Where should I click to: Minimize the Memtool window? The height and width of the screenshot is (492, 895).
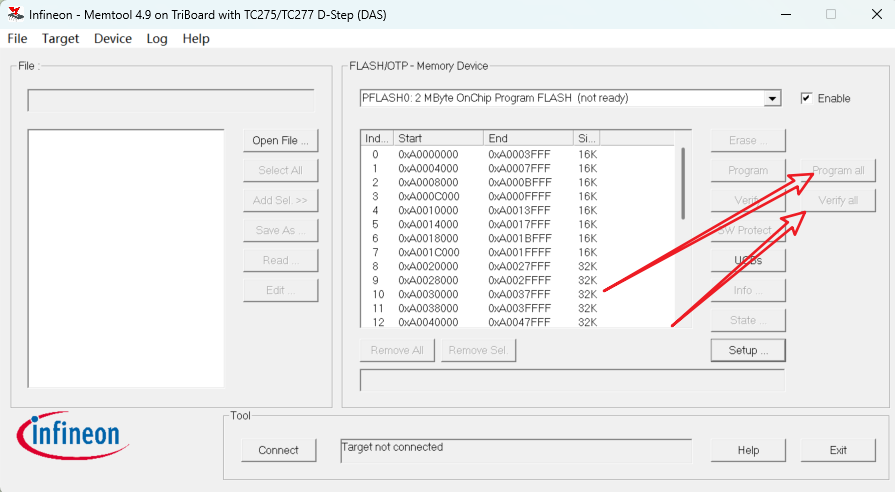click(786, 14)
